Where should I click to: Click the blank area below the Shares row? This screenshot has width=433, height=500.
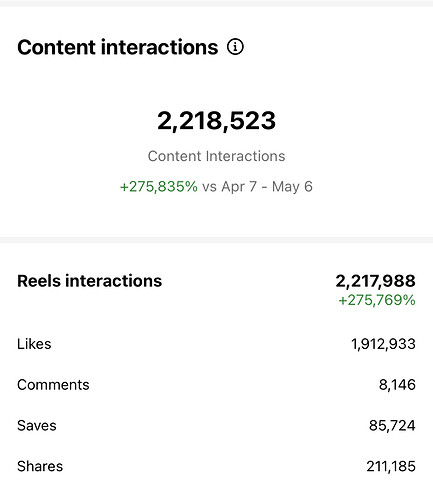tap(216, 488)
